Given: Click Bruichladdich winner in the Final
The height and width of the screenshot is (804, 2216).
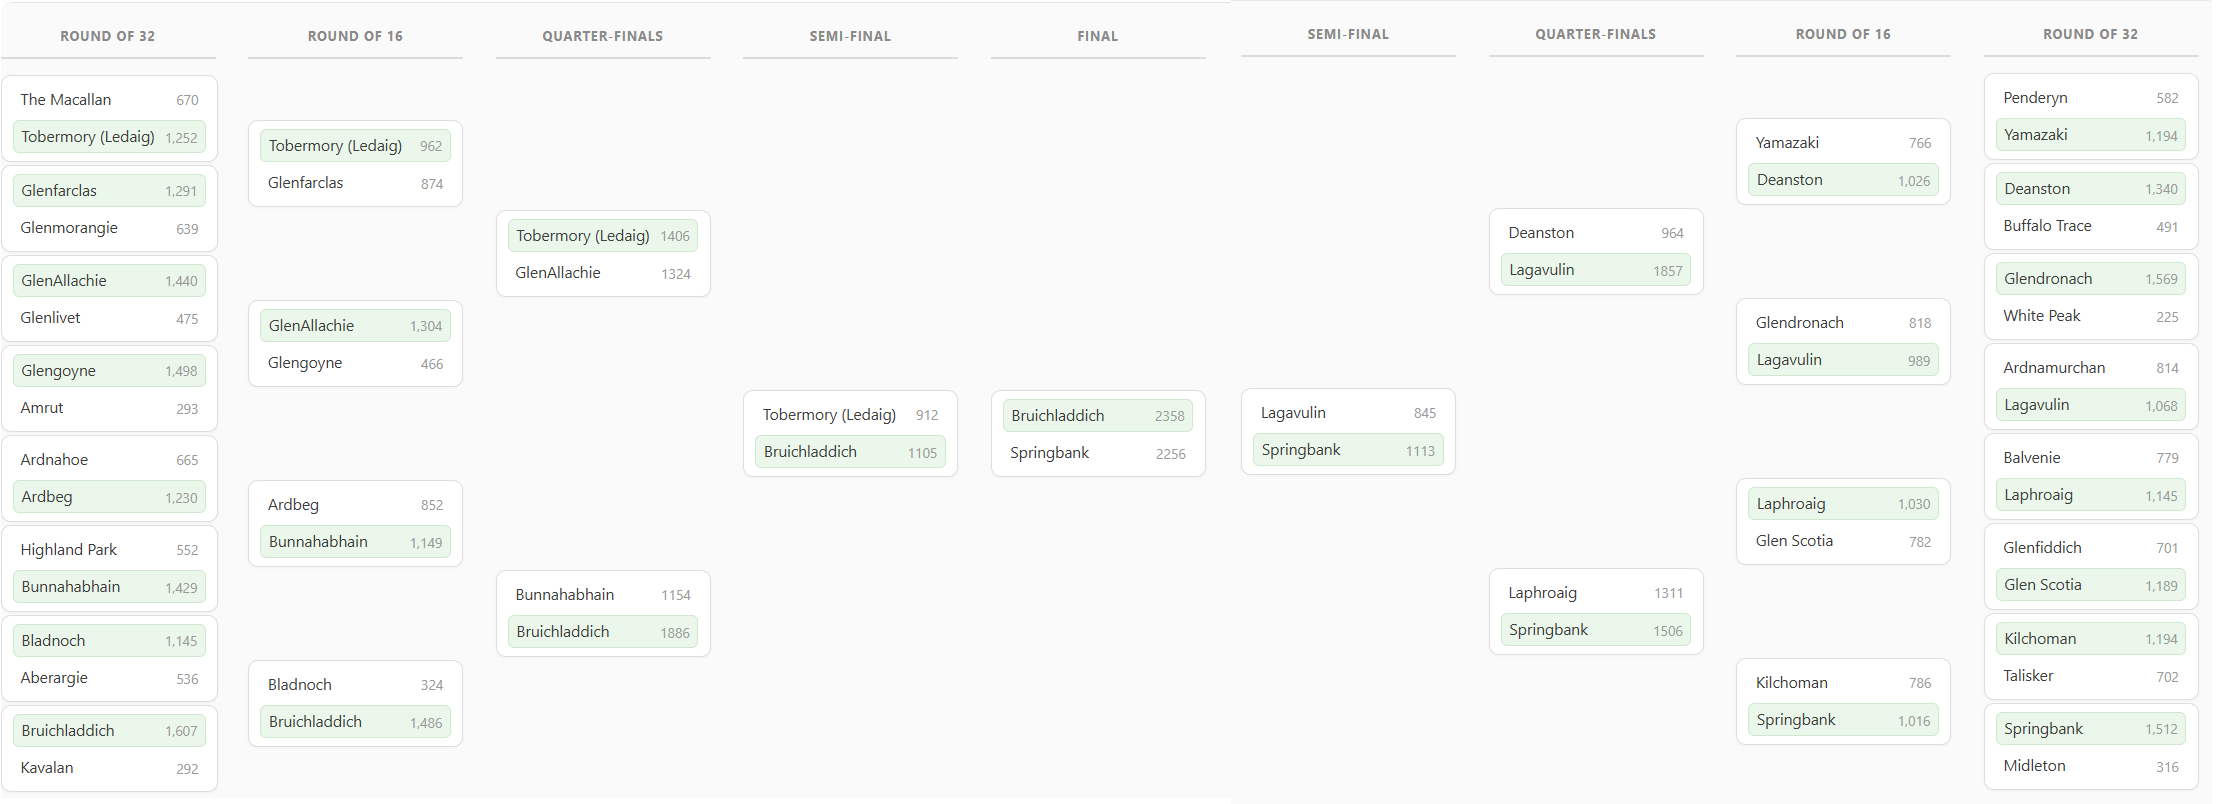Looking at the screenshot, I should tap(1097, 416).
